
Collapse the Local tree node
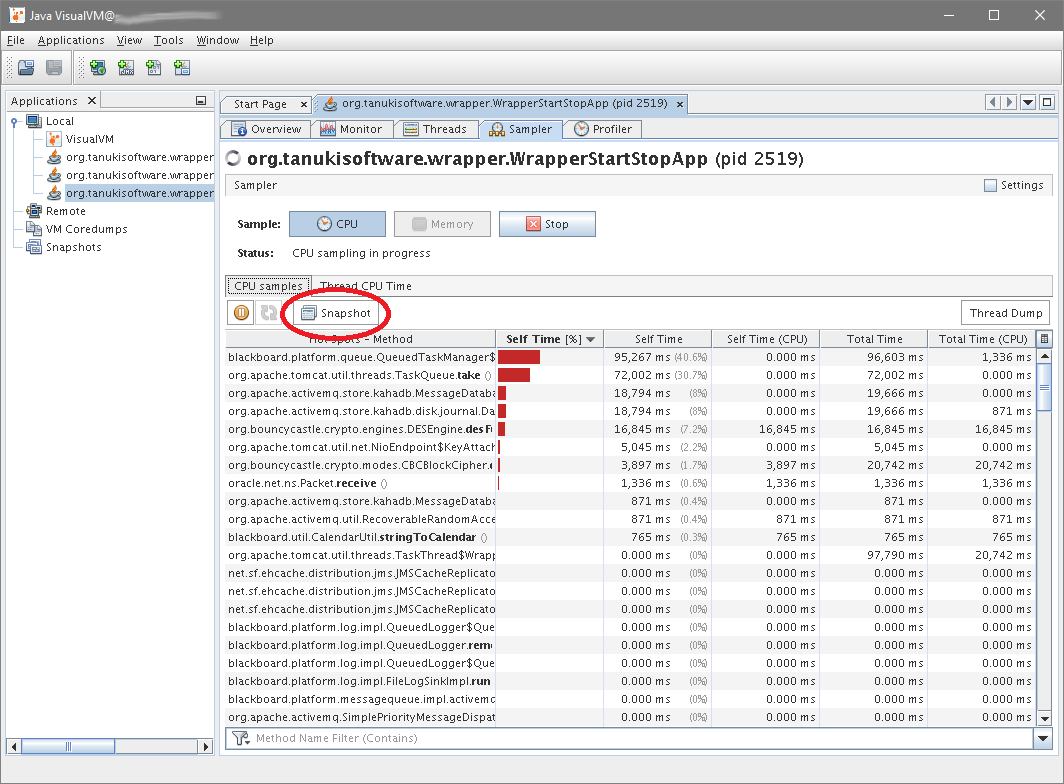[15, 121]
